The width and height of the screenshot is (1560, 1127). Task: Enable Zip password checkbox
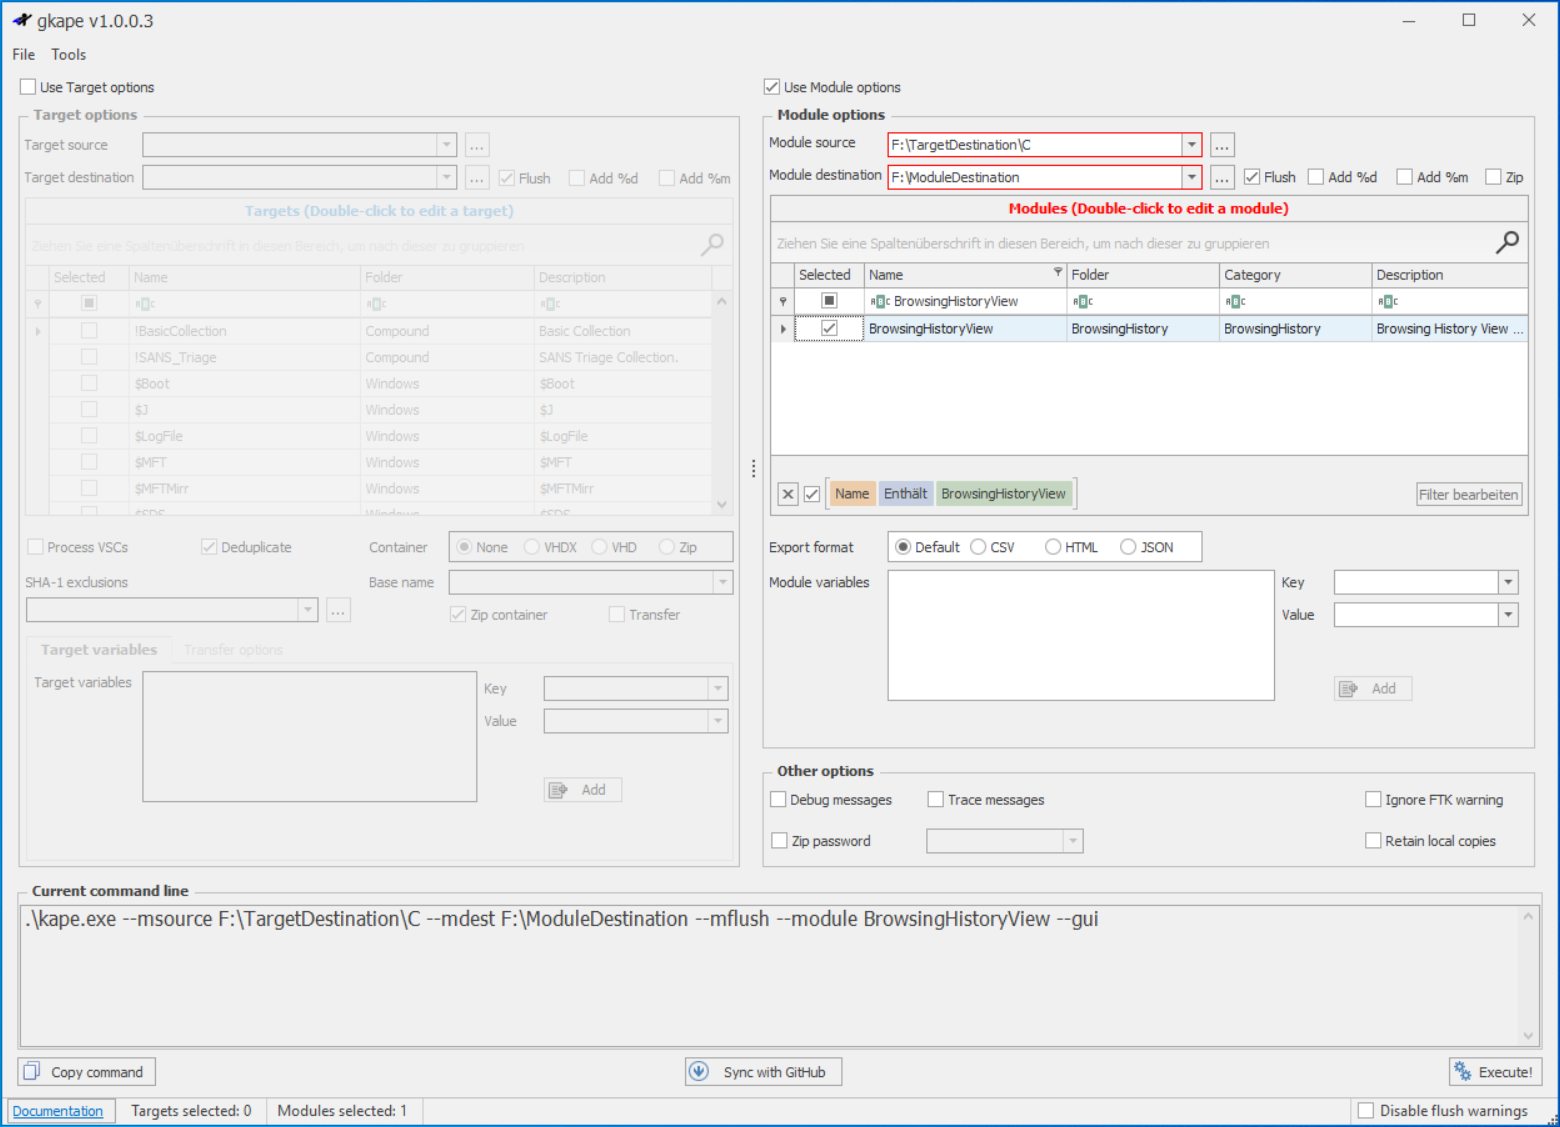click(780, 841)
